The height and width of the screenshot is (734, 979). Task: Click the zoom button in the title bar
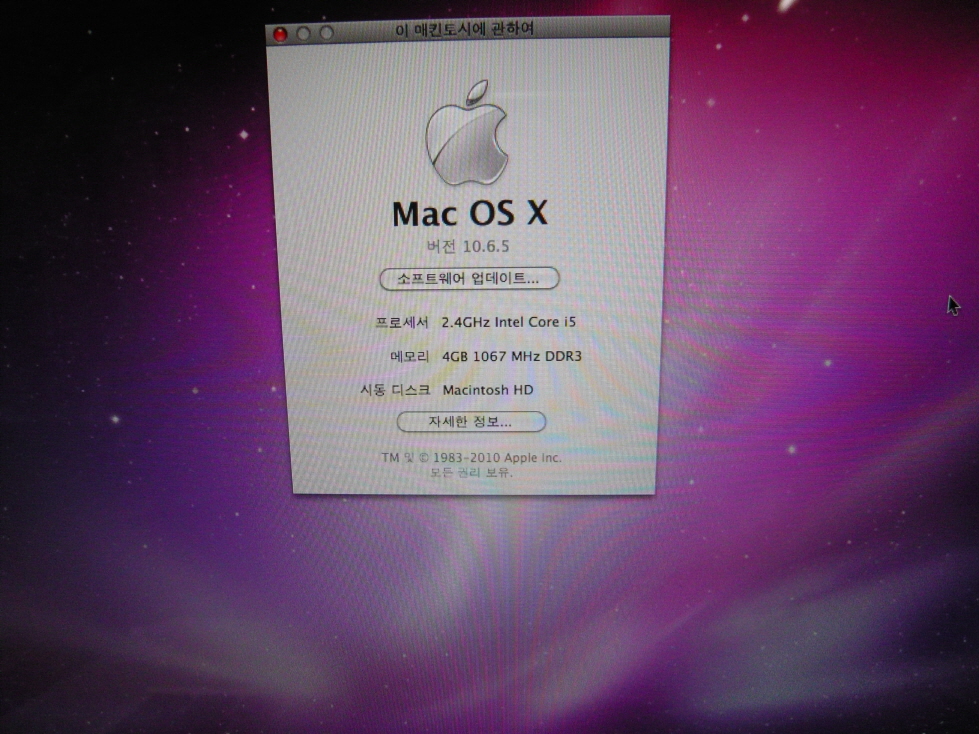[x=327, y=33]
